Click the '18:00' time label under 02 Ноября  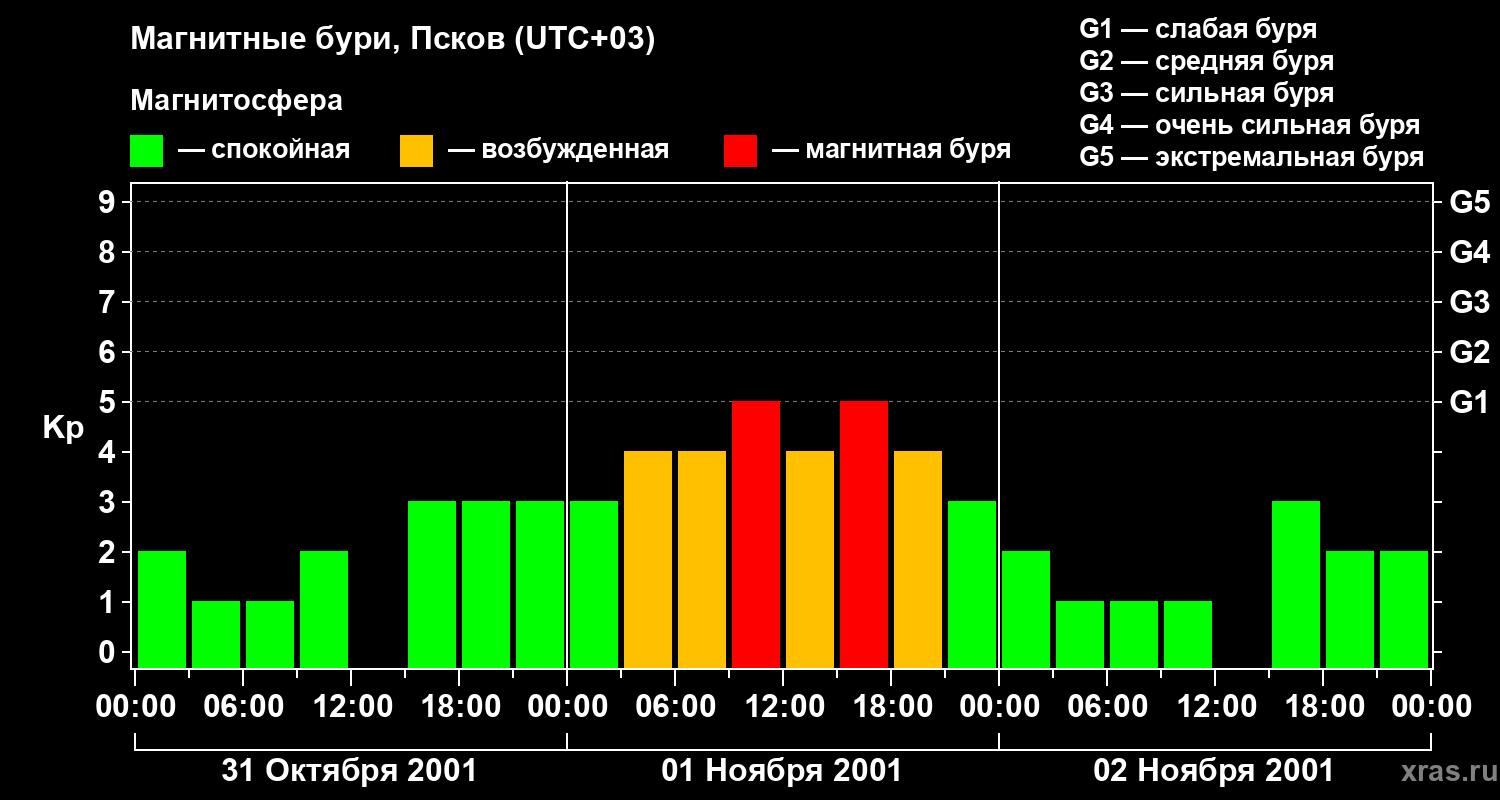click(x=1323, y=707)
